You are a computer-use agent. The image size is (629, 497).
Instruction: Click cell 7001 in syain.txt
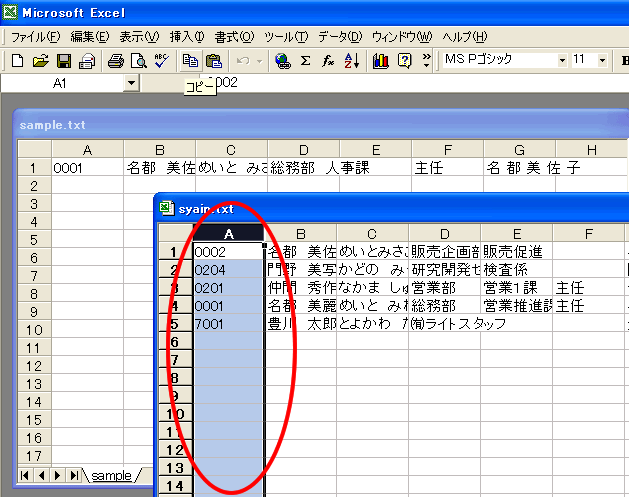[x=228, y=324]
